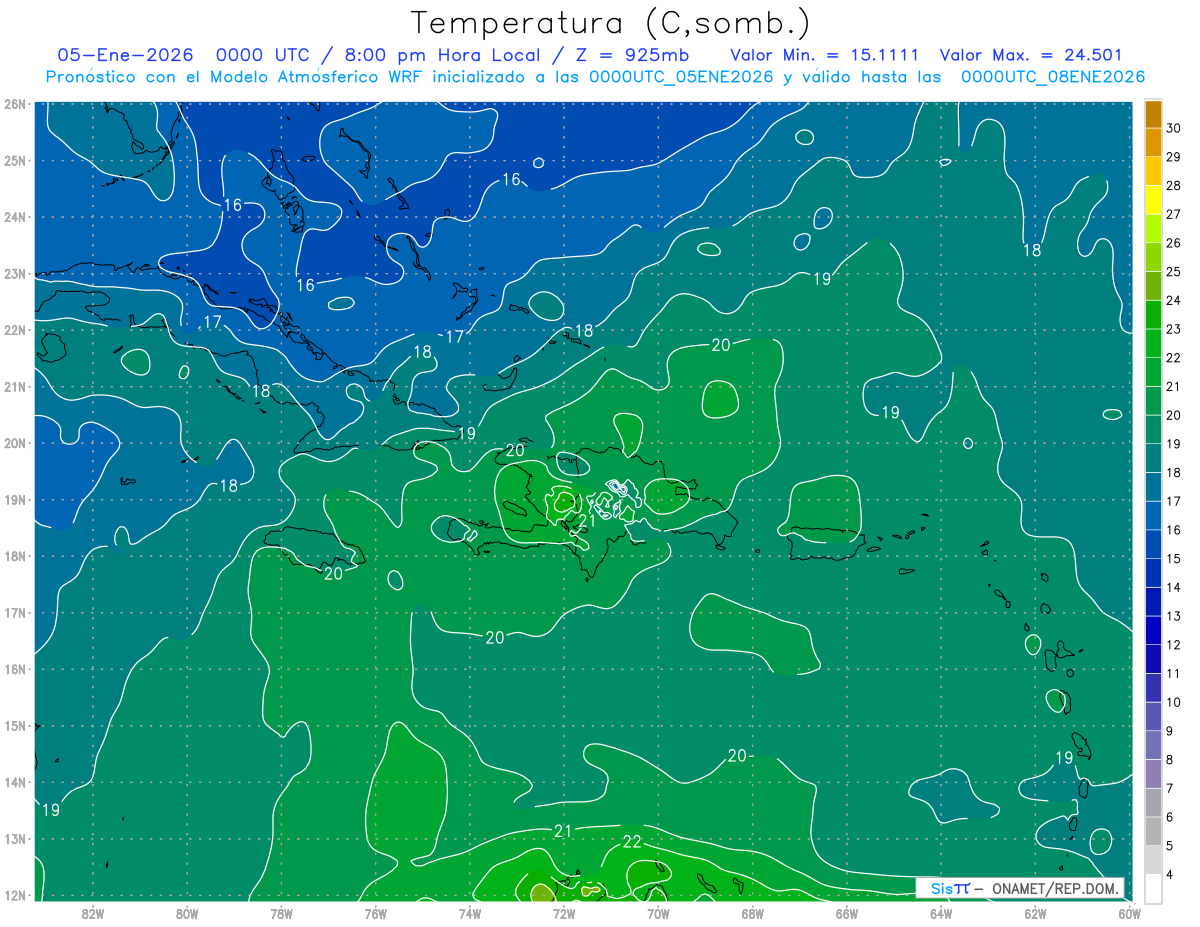The height and width of the screenshot is (927, 1200).
Task: Click the '70W' longitude axis label
Action: [x=658, y=912]
